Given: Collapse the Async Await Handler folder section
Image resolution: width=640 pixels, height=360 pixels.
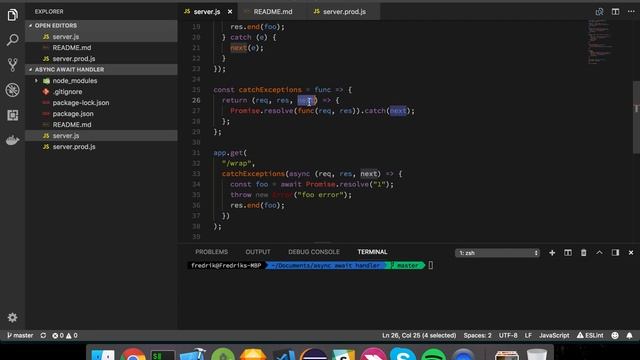Looking at the screenshot, I should click(102, 69).
